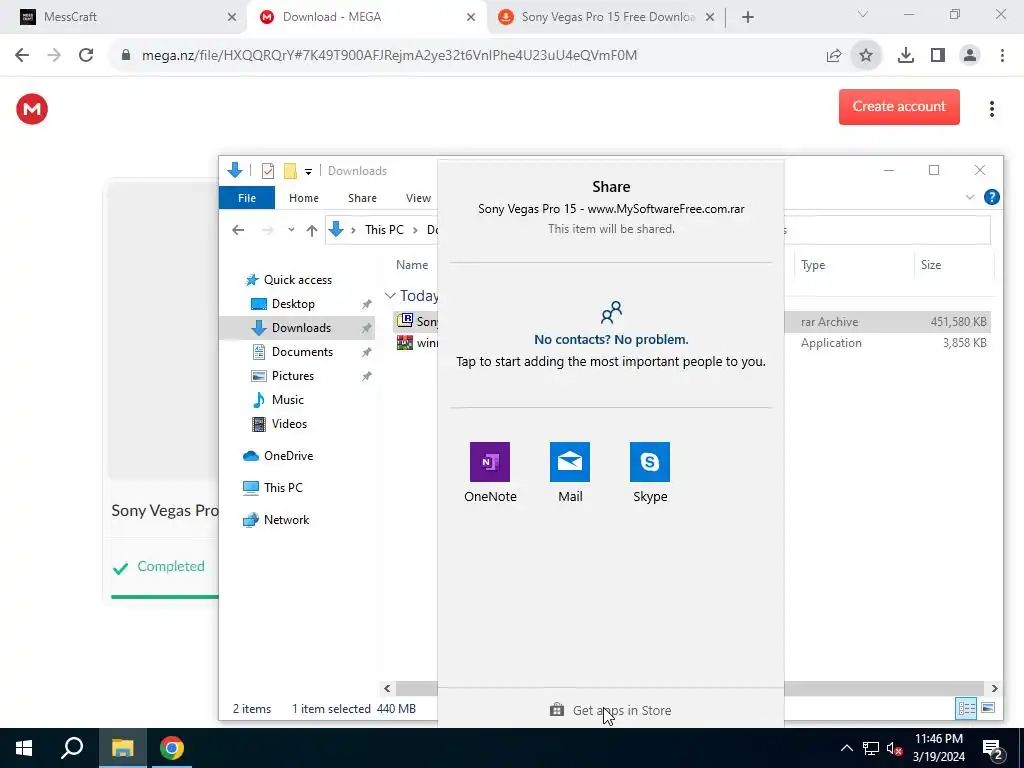Share file via Skype app icon

pos(650,462)
